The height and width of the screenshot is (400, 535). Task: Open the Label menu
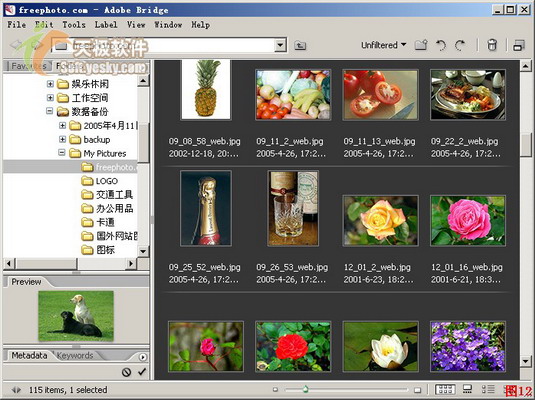tap(106, 25)
